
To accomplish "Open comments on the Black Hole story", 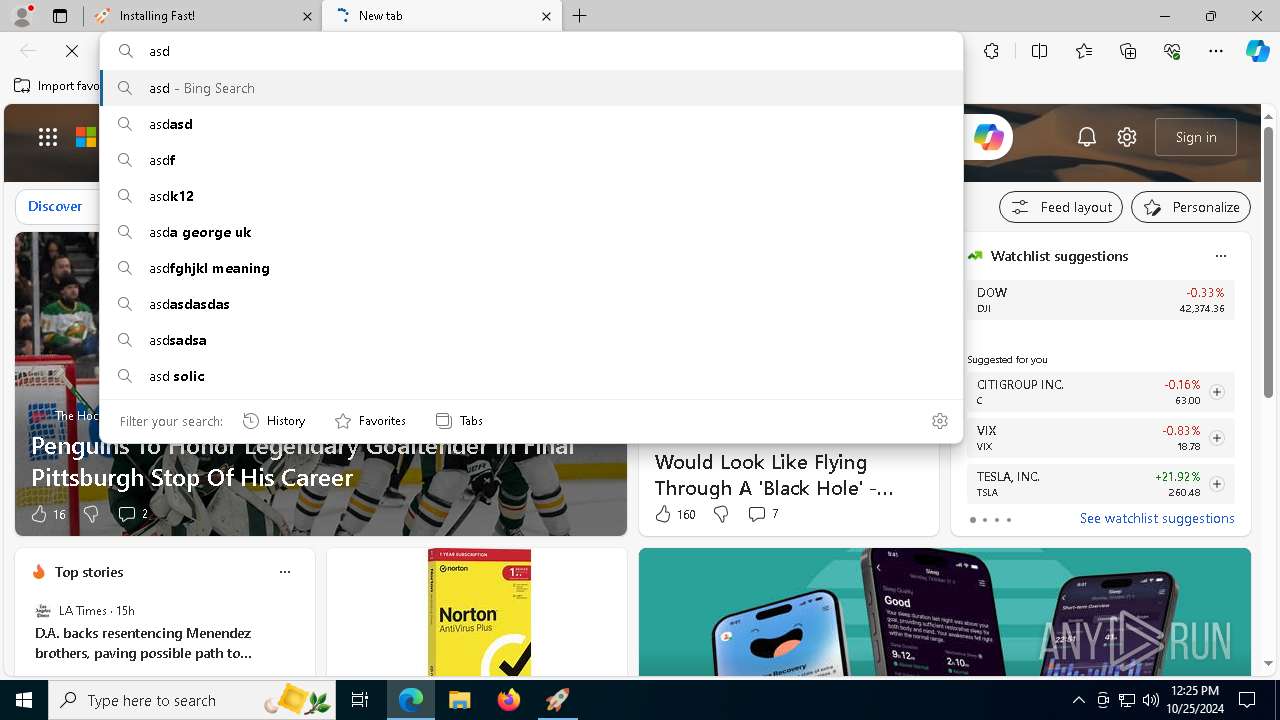I will coord(763,514).
